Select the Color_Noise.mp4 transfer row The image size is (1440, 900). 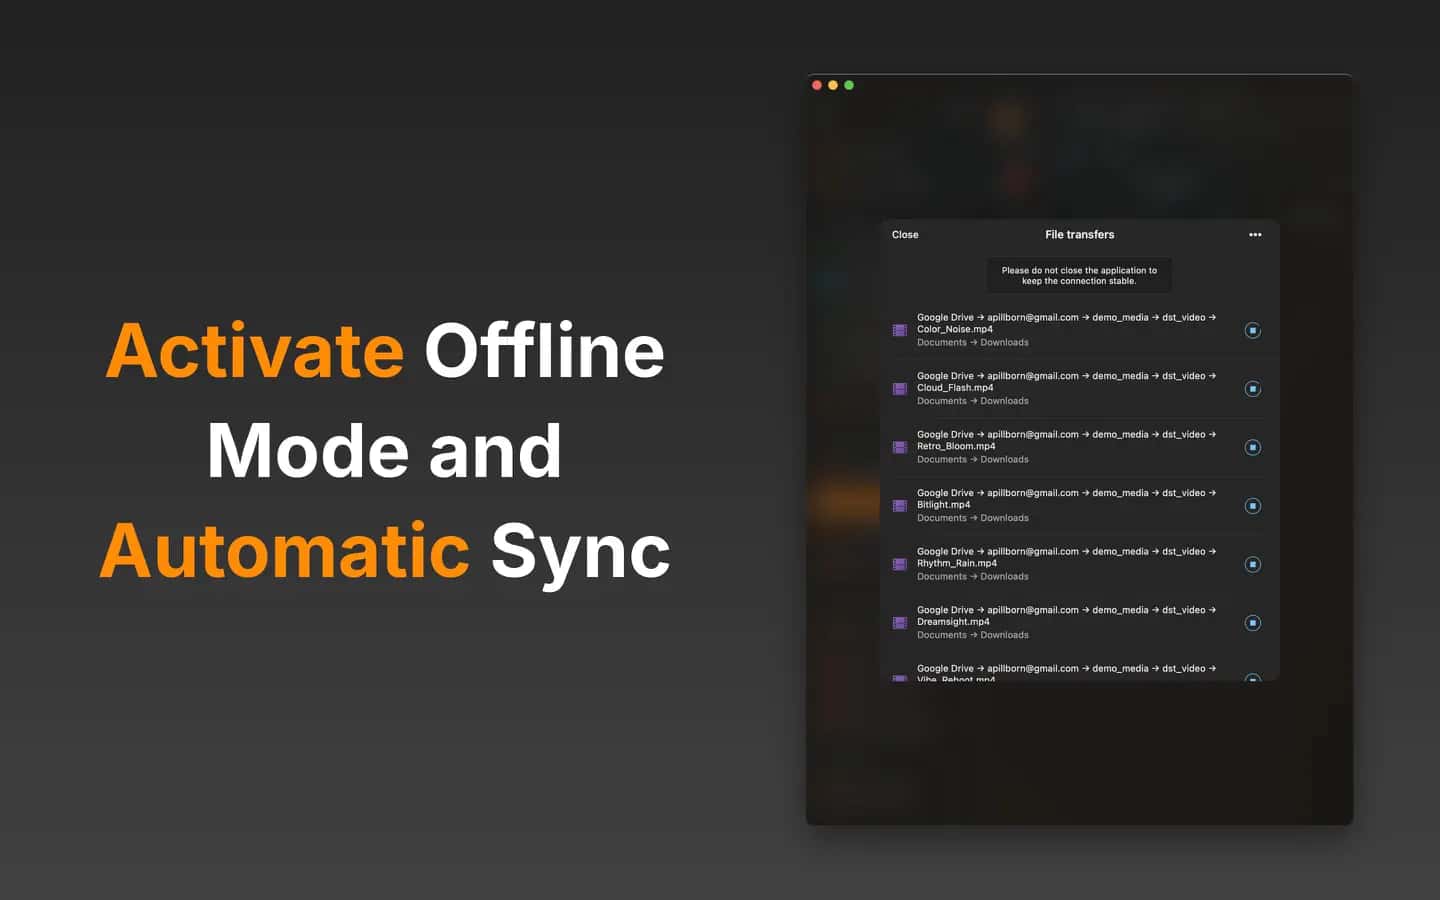(1080, 330)
